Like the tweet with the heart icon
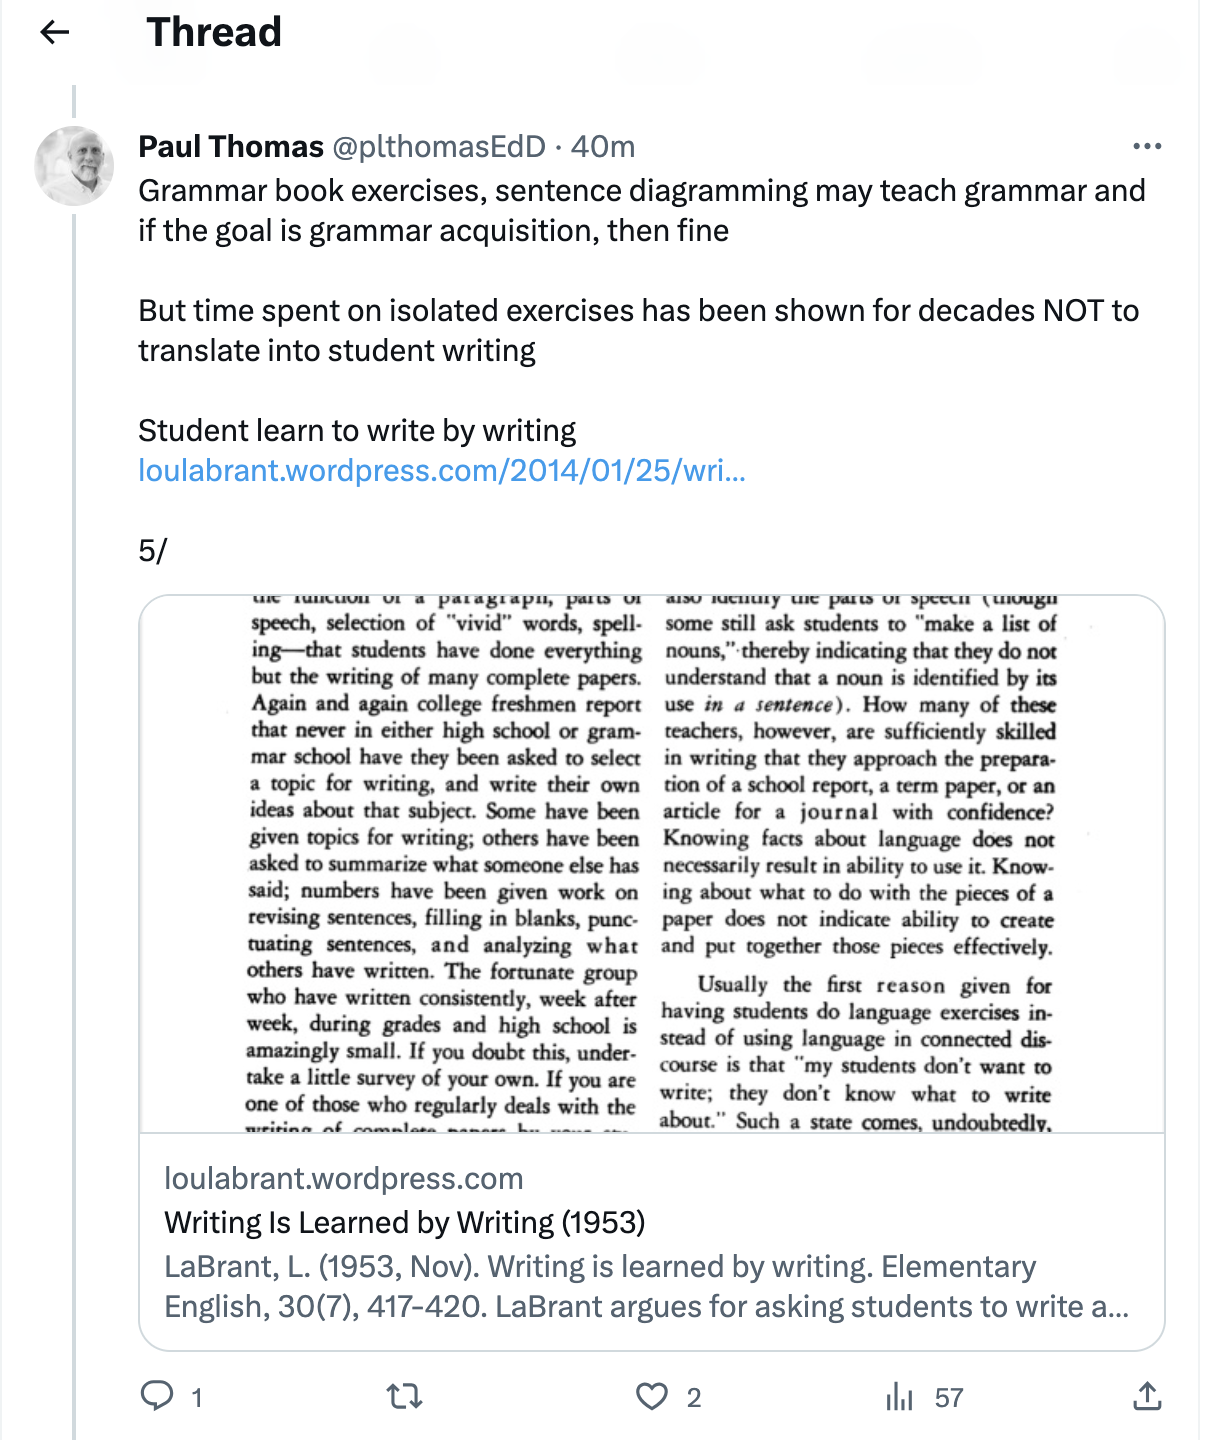This screenshot has width=1212, height=1440. pos(652,1396)
